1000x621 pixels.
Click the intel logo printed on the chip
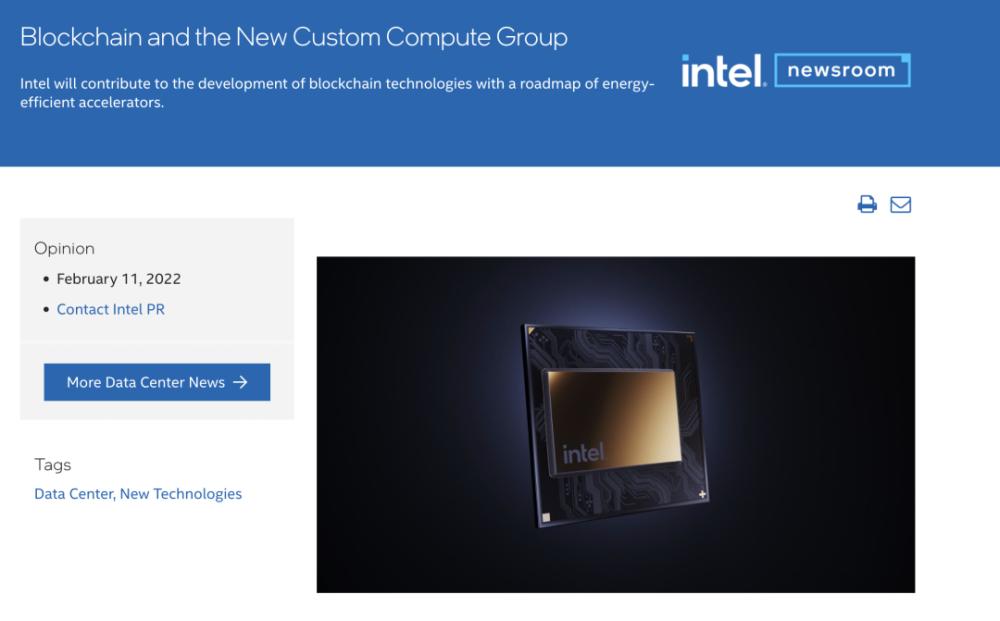click(x=583, y=453)
